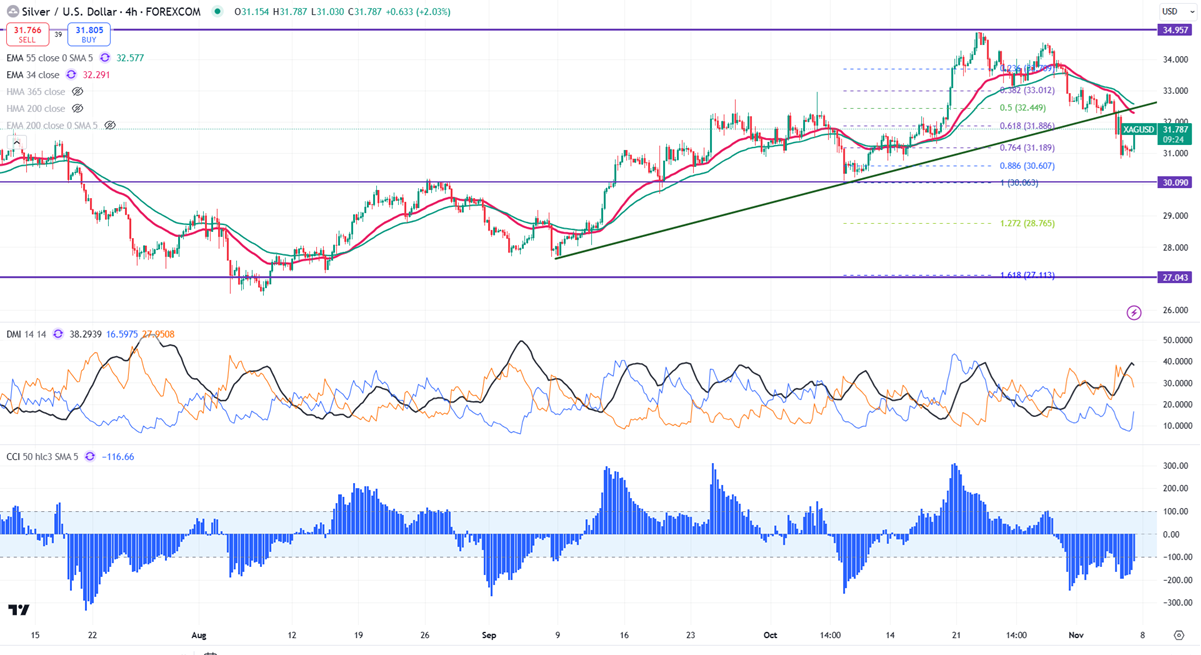1201x655 pixels.
Task: Click the open price O31.154
Action: [253, 11]
